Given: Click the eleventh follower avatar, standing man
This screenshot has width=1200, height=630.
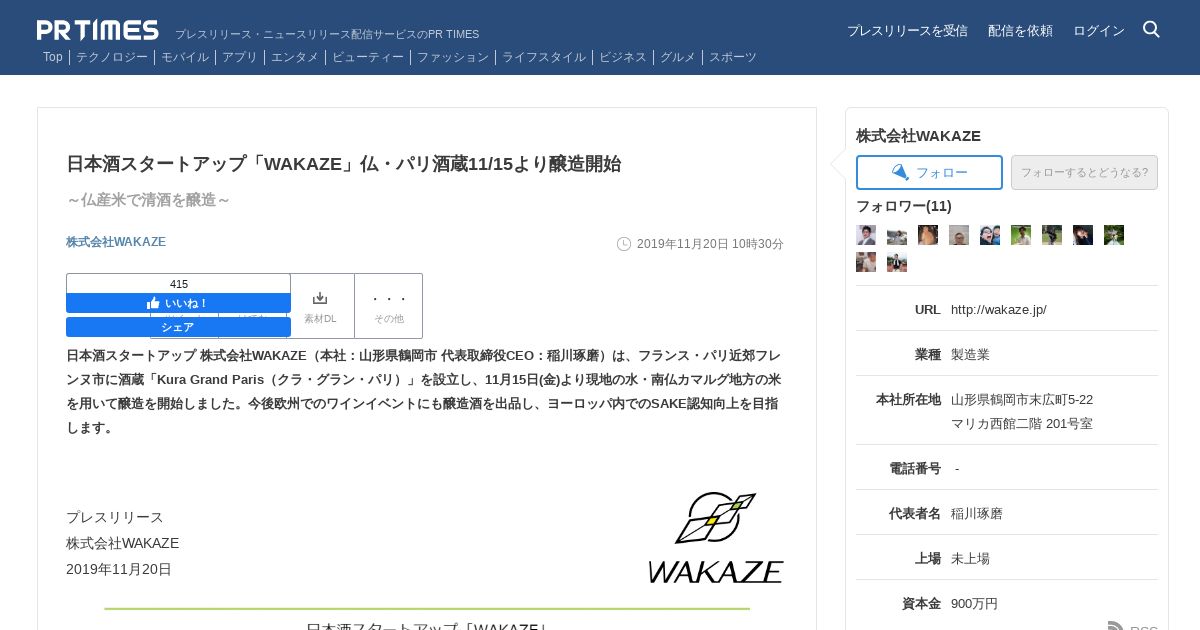Looking at the screenshot, I should pyautogui.click(x=897, y=262).
